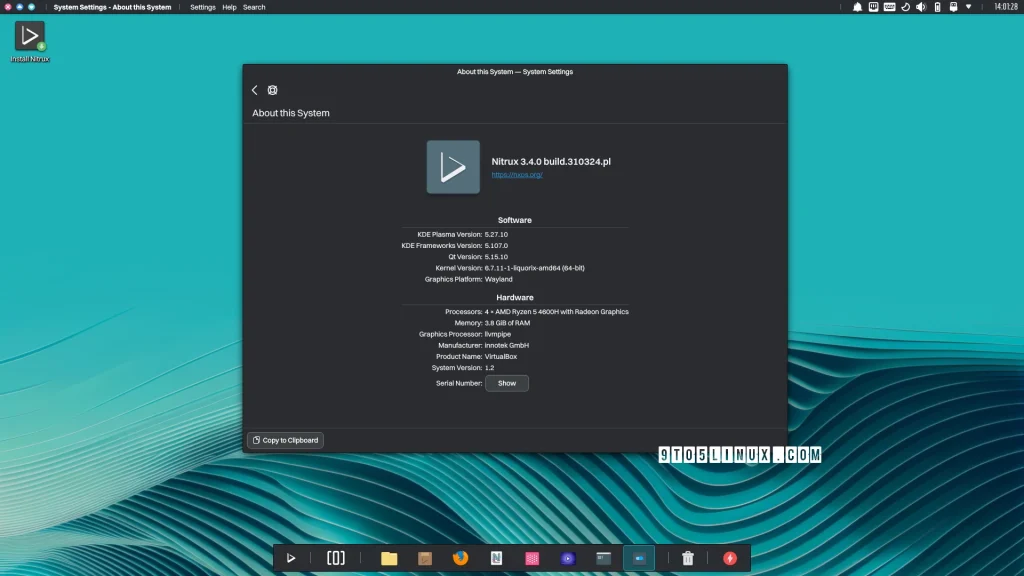This screenshot has width=1024, height=576.
Task: Click the Search item in top bar
Action: 254,7
